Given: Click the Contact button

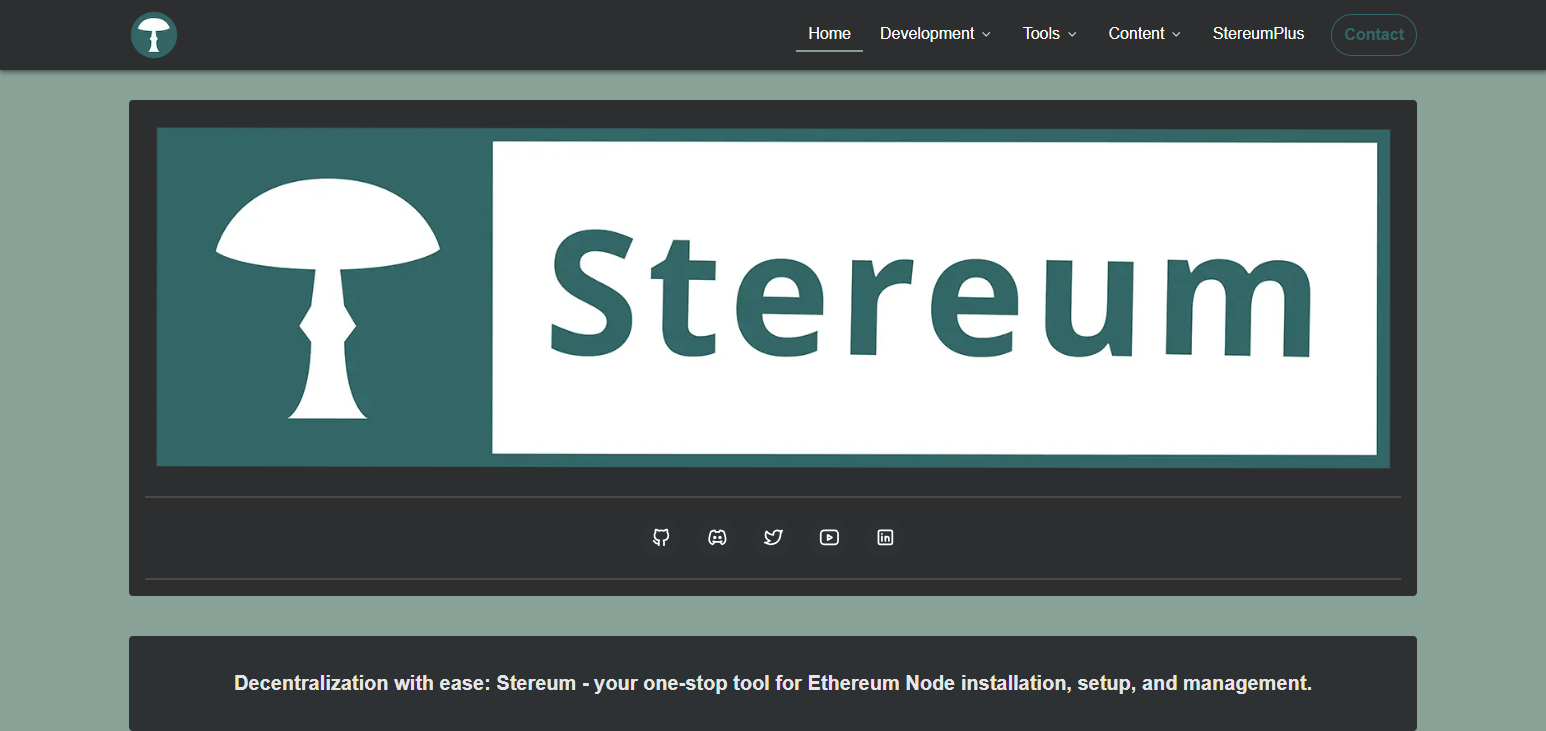Looking at the screenshot, I should [1374, 35].
